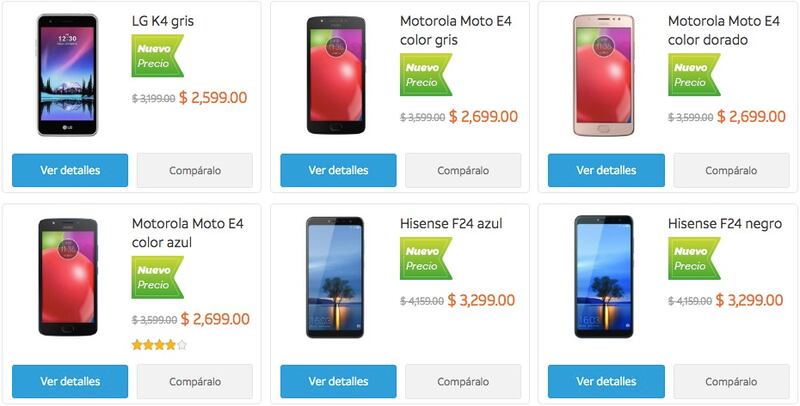Open the LG K4 gris phone image
The height and width of the screenshot is (406, 800).
click(x=67, y=75)
